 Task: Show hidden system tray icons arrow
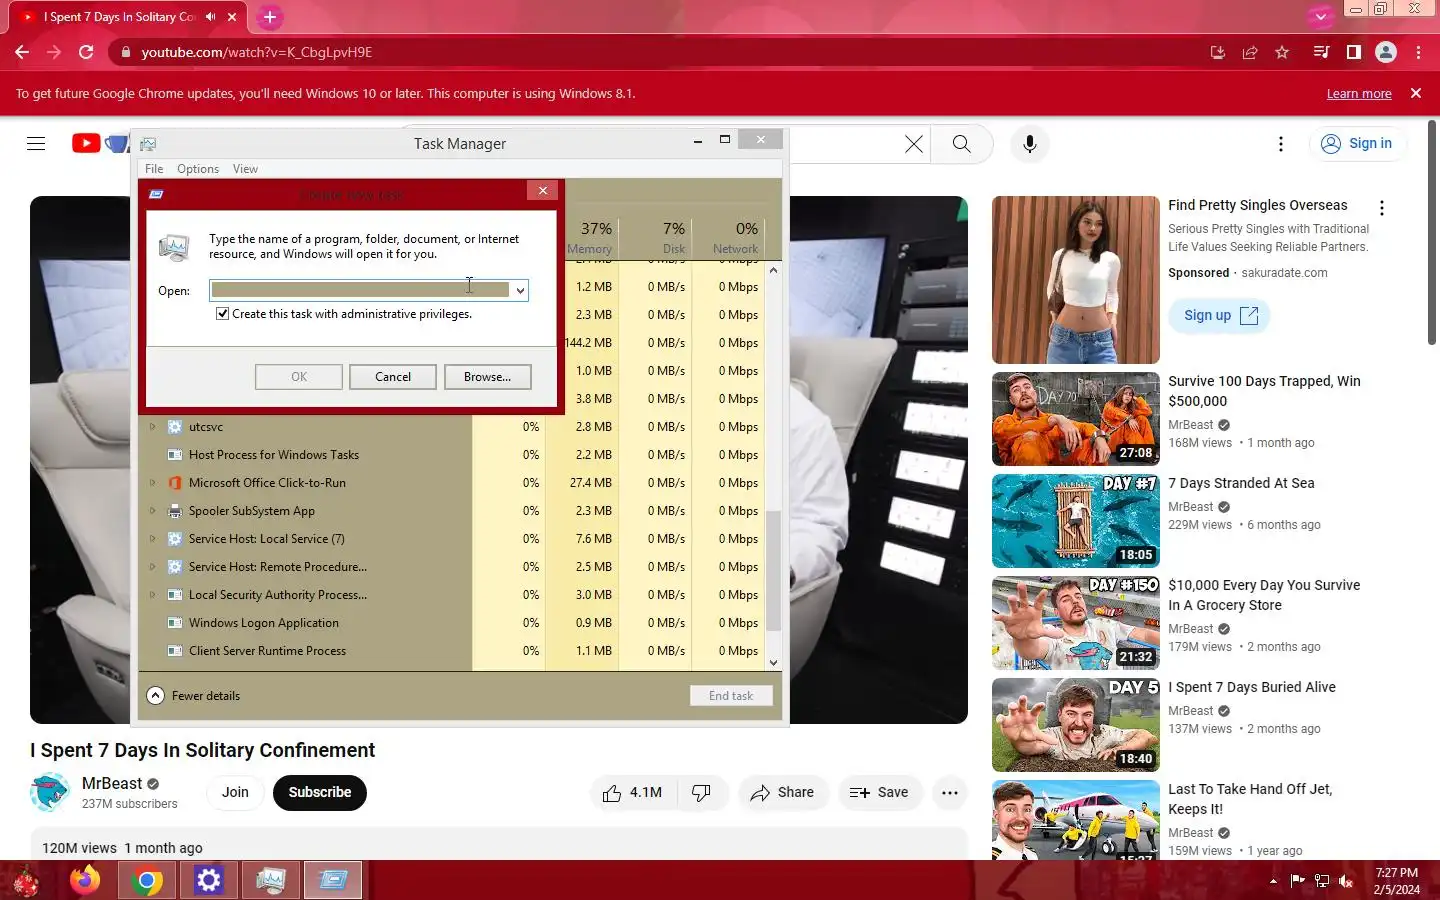point(1273,881)
